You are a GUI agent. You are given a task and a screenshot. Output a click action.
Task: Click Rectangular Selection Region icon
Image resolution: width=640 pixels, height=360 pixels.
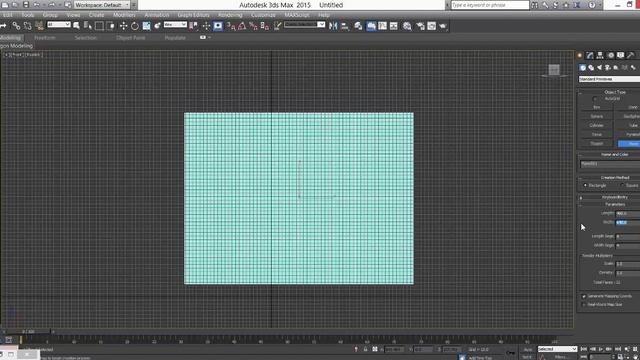point(99,26)
